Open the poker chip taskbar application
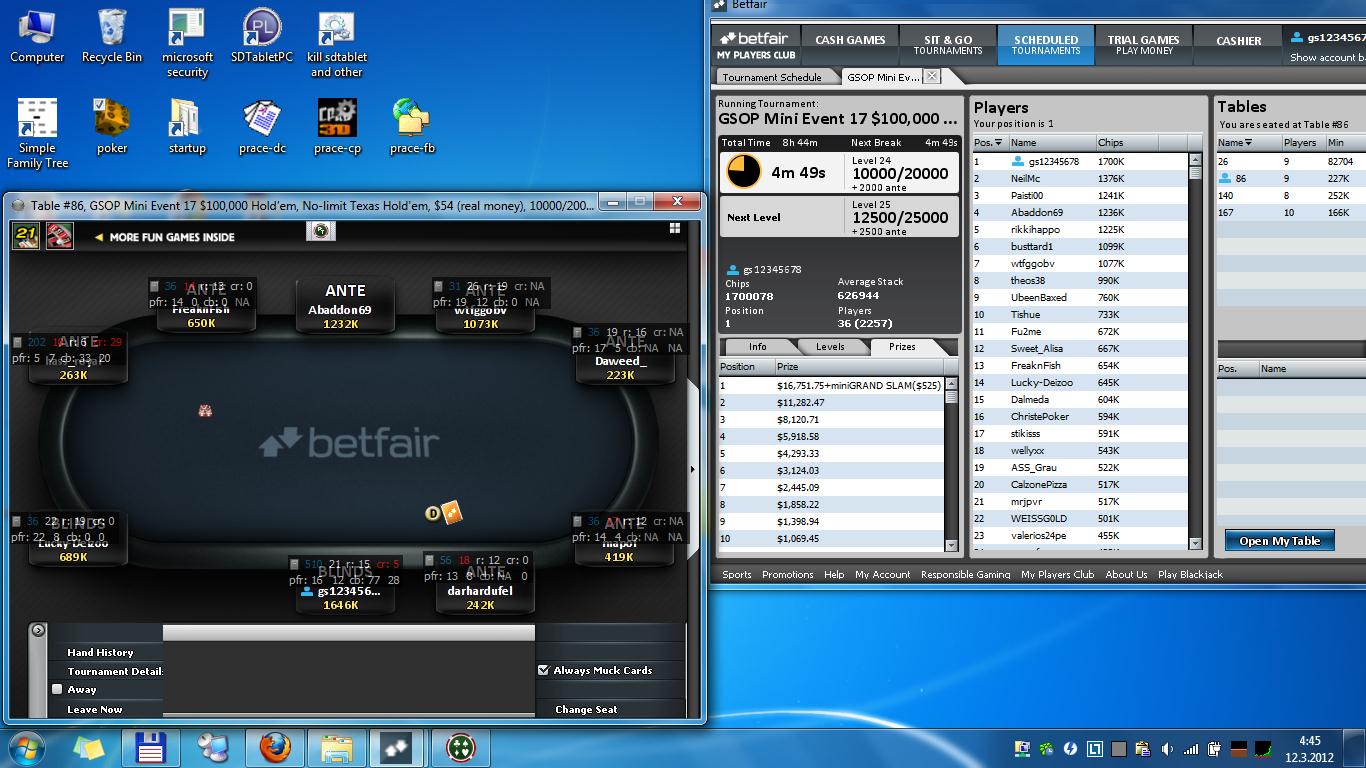This screenshot has width=1366, height=768. point(460,748)
